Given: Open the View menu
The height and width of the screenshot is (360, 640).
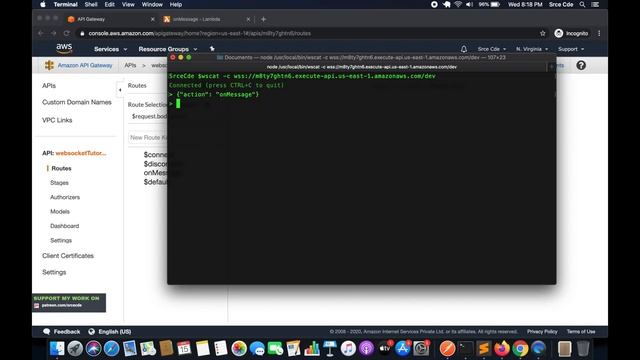Looking at the screenshot, I should click(x=128, y=4).
